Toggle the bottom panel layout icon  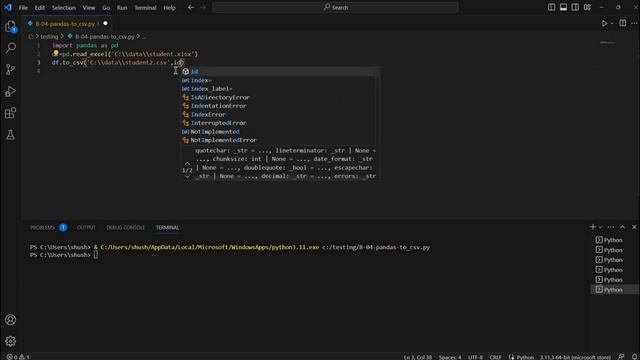pyautogui.click(x=563, y=7)
